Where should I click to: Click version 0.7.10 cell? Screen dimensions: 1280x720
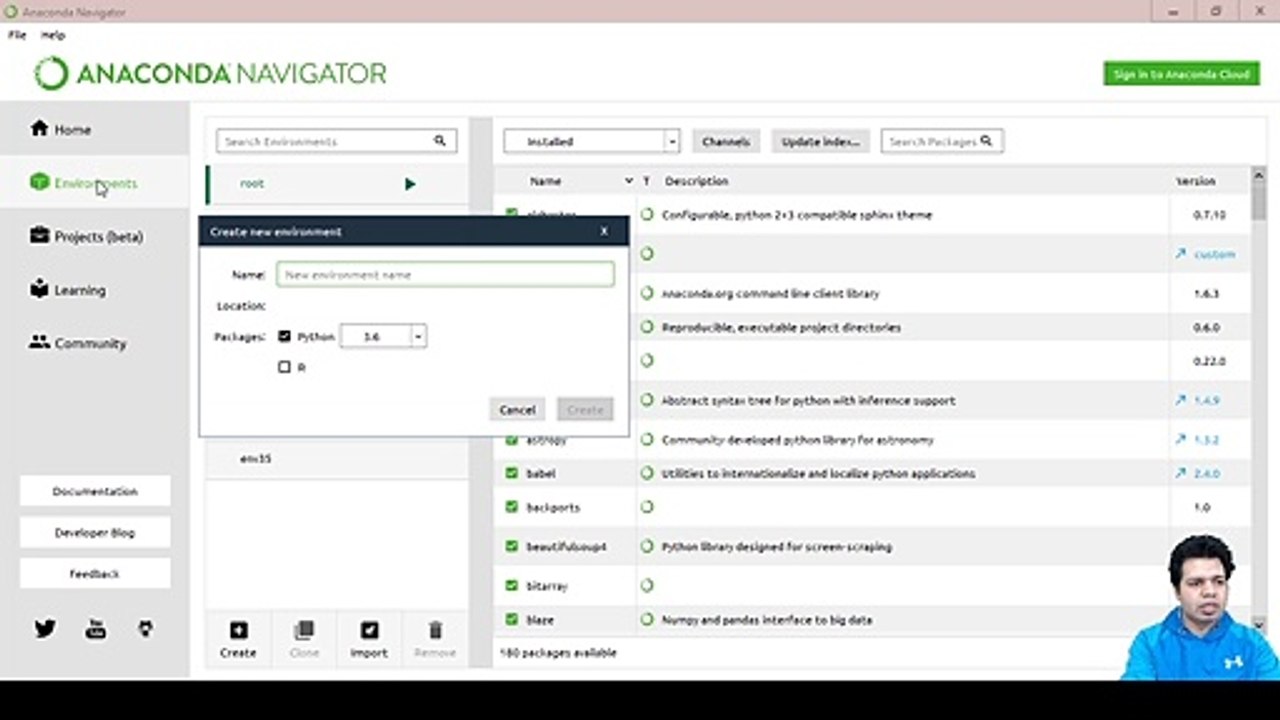1209,214
